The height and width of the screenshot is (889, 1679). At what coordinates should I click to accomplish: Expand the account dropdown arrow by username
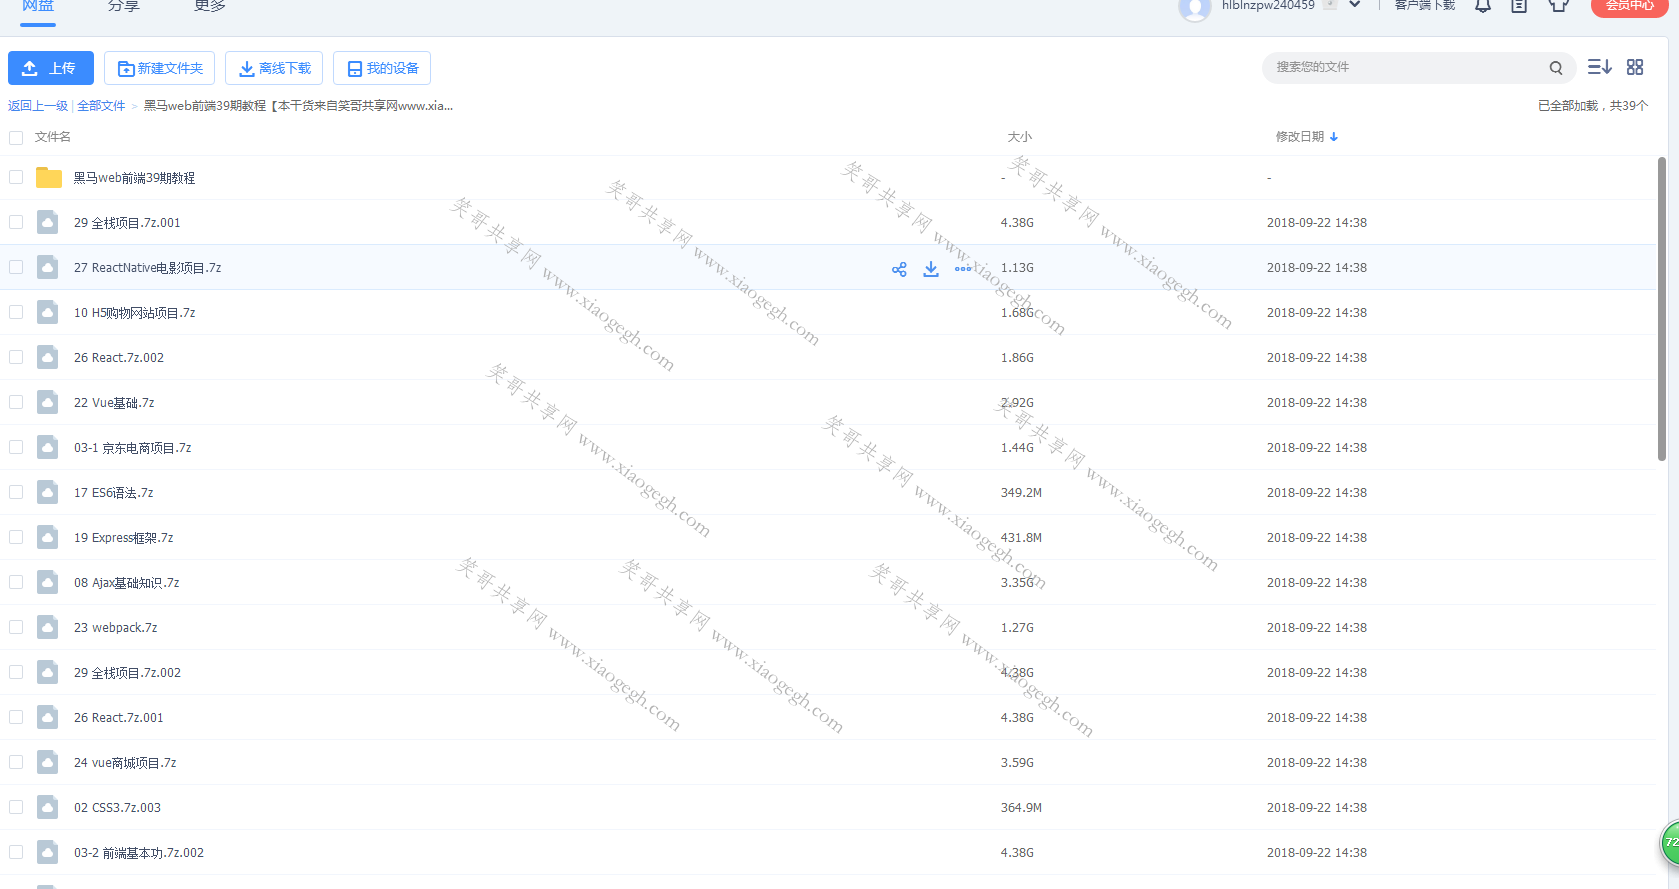[x=1355, y=5]
